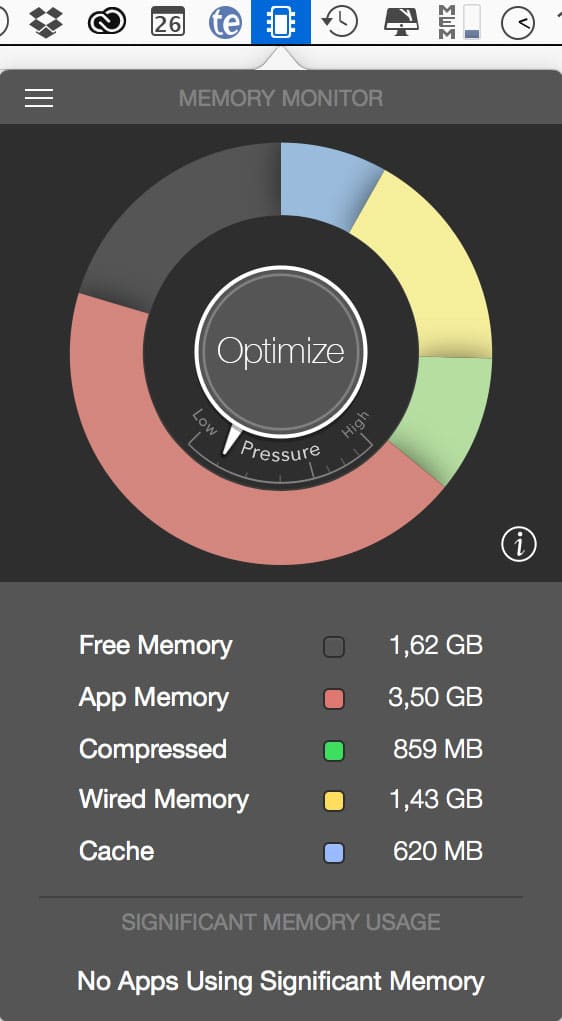Open the info icon on the chart
This screenshot has height=1021, width=562.
(519, 544)
